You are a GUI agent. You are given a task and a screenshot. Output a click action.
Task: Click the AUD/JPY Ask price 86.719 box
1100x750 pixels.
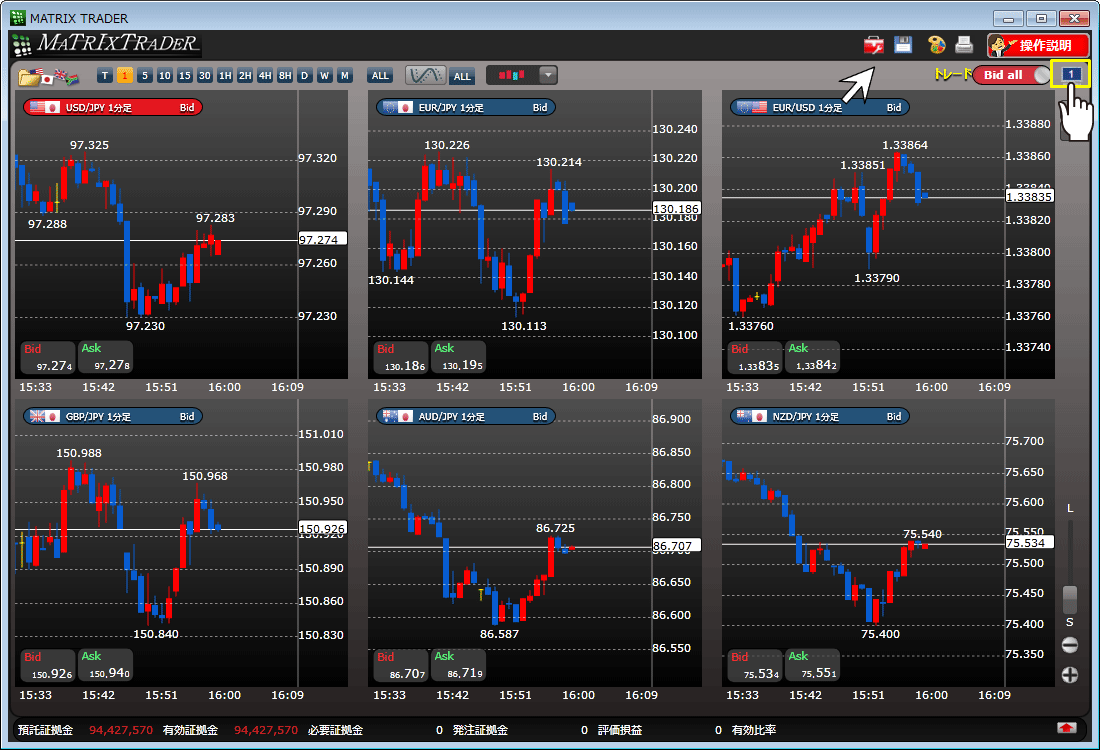point(458,665)
